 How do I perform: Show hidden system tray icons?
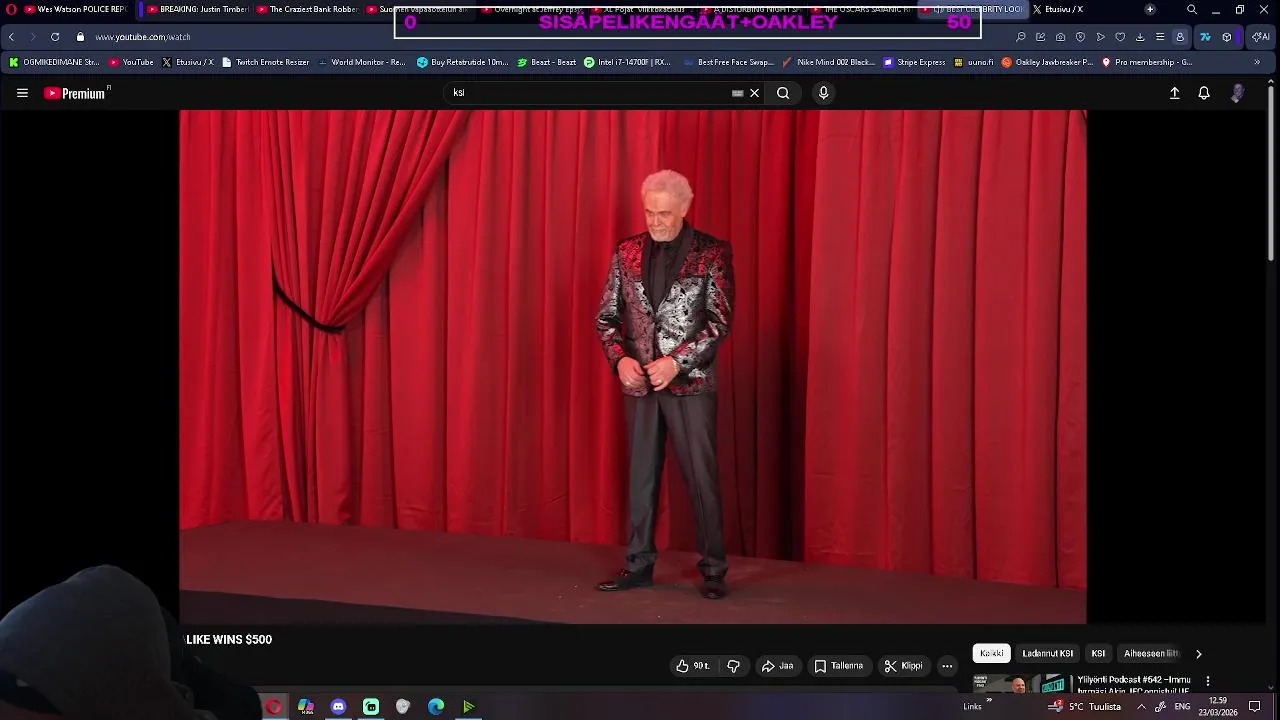coord(1141,707)
